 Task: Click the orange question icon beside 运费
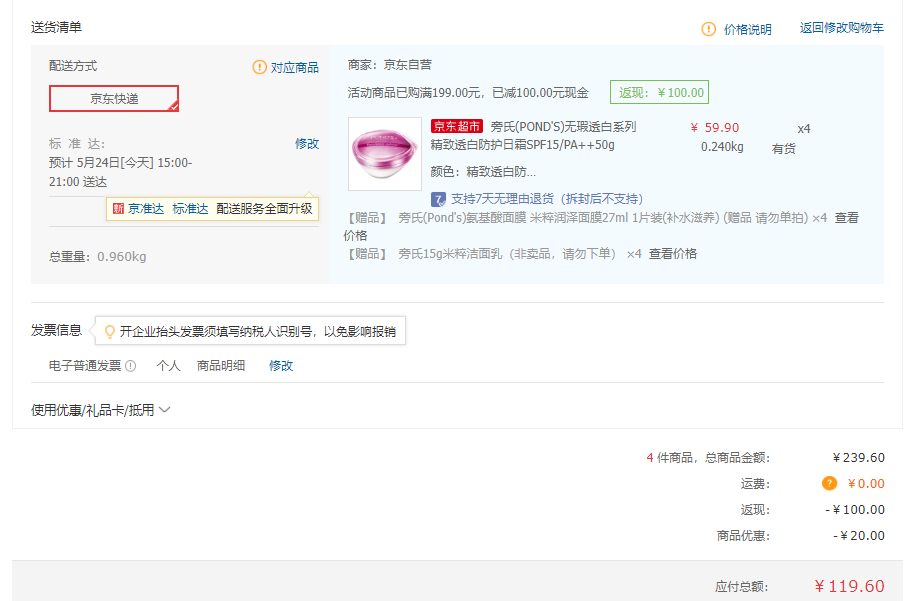pyautogui.click(x=829, y=483)
